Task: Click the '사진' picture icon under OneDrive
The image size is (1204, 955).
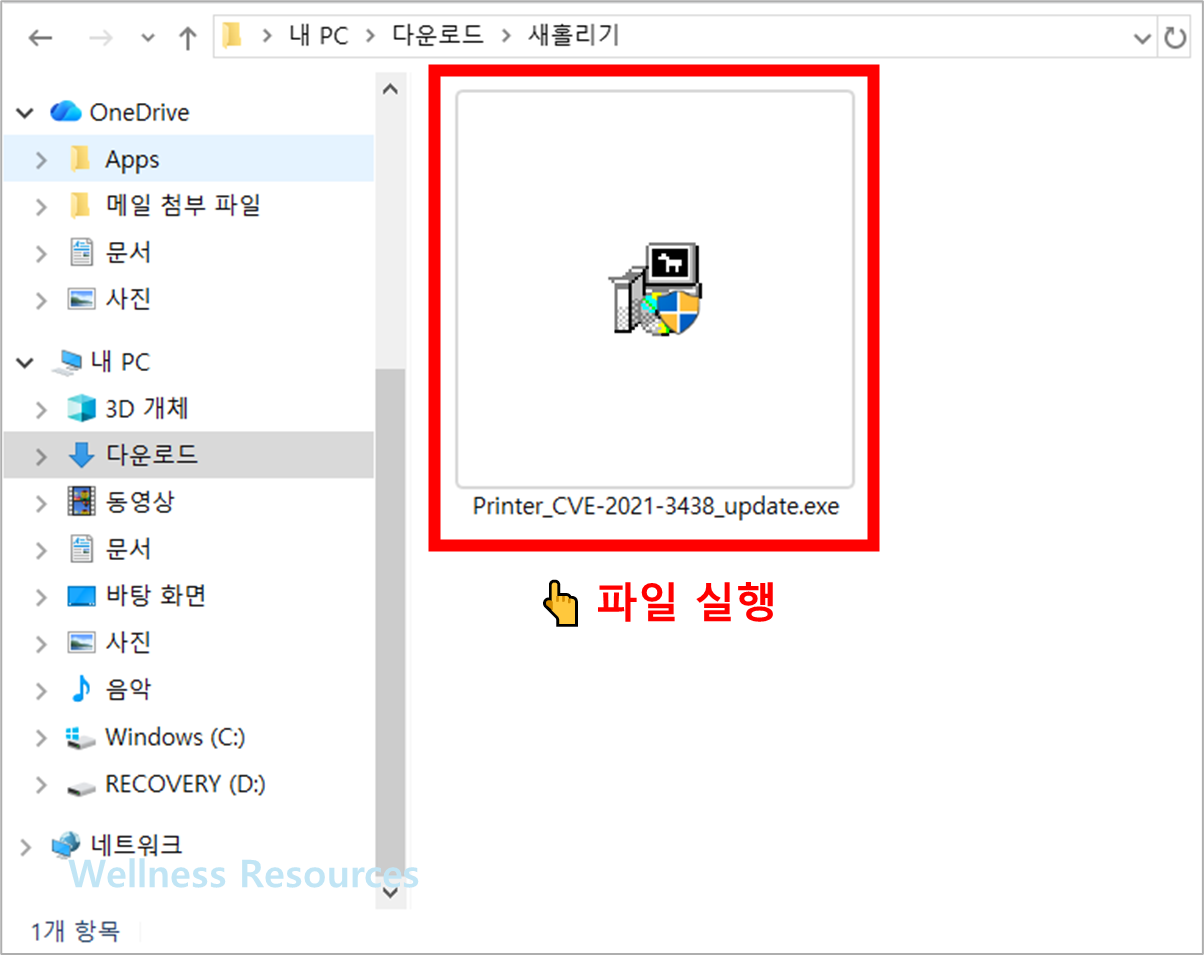Action: [81, 299]
